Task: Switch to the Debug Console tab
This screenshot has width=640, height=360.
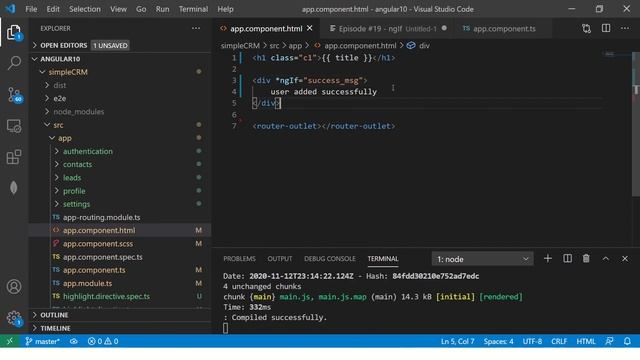Action: (330, 259)
